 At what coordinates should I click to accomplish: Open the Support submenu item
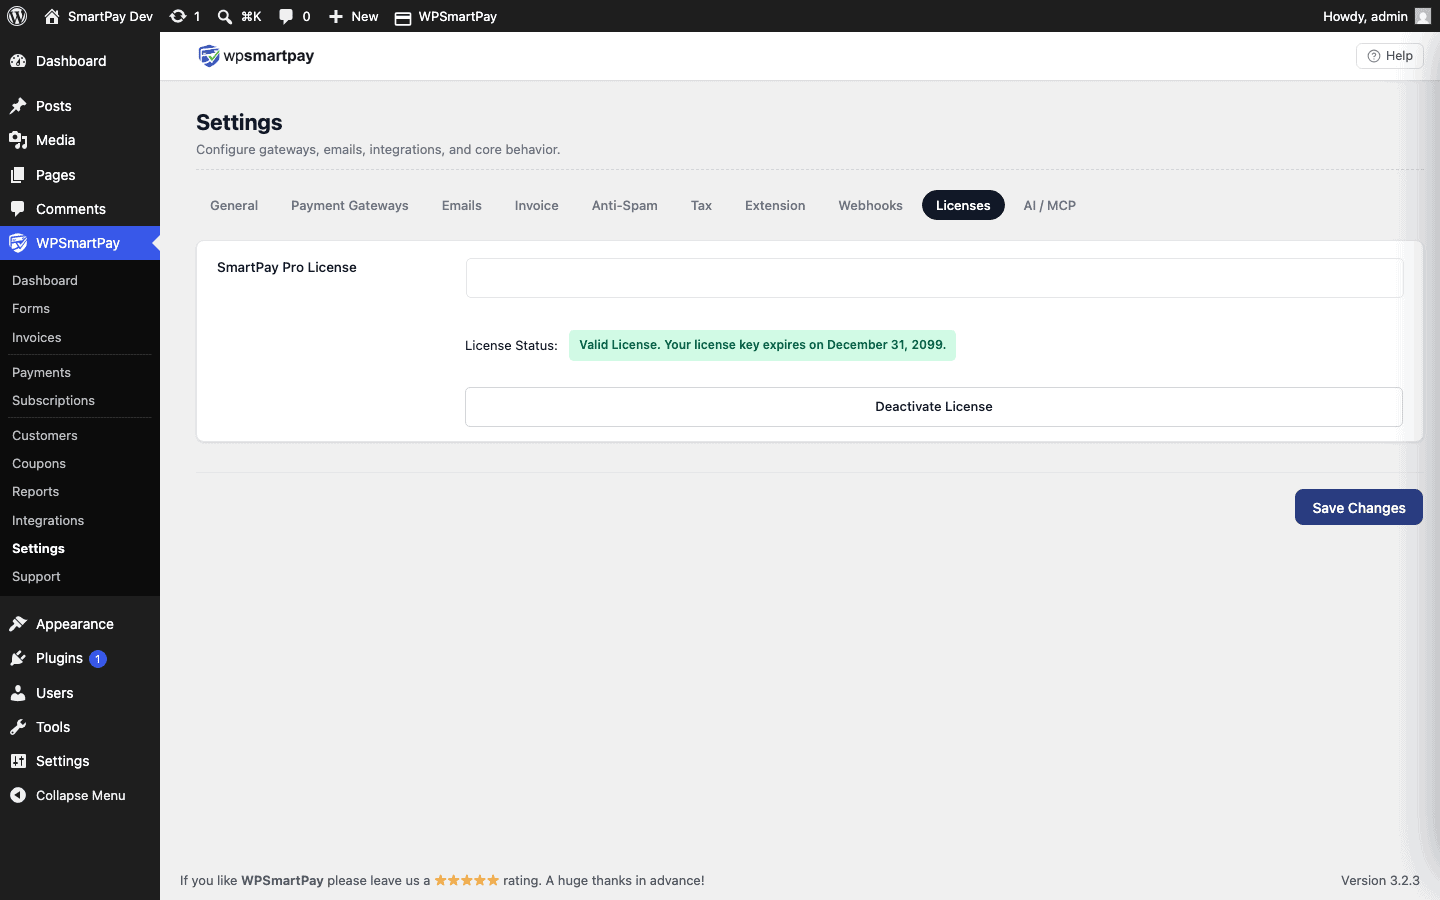point(37,577)
